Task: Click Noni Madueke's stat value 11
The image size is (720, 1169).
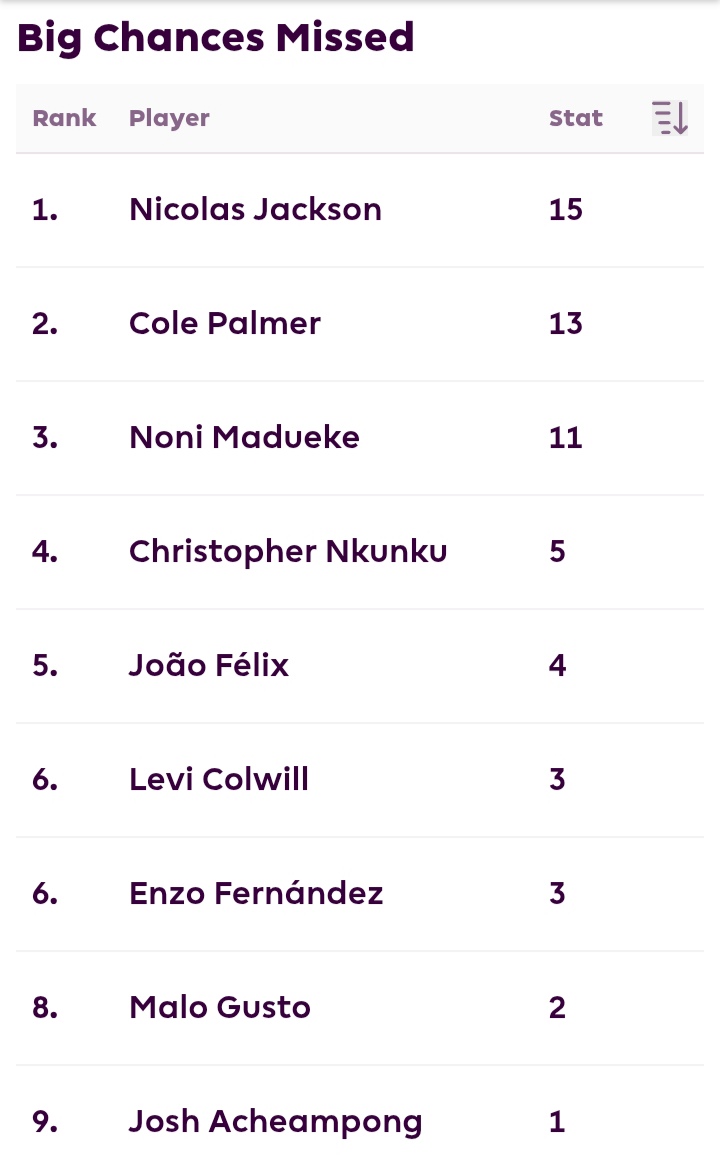Action: [x=566, y=438]
